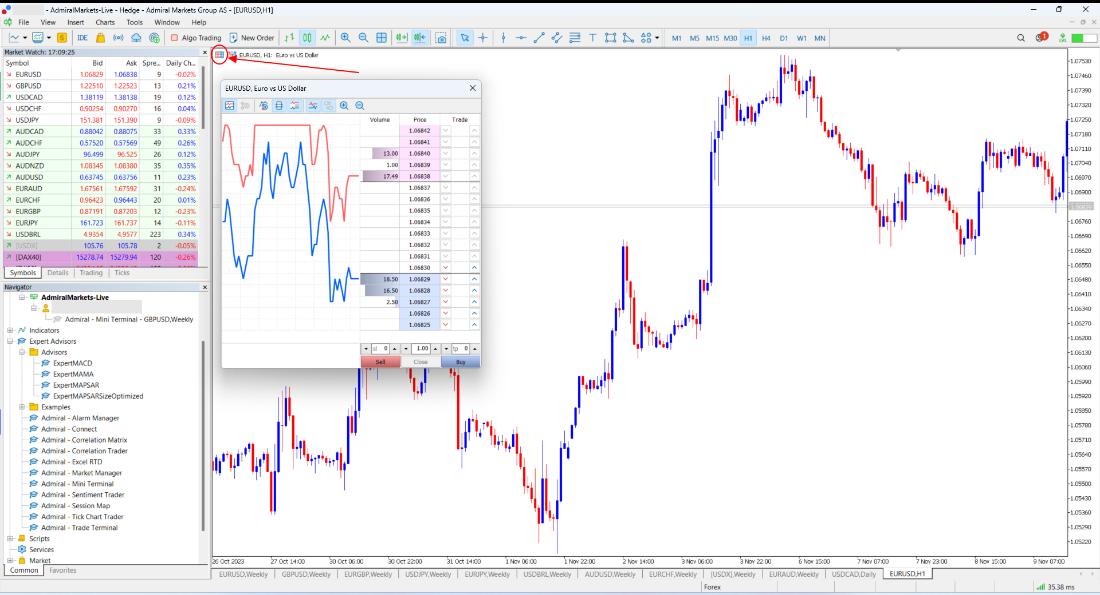
Task: Switch the chart to the candlesticks display
Action: pyautogui.click(x=307, y=38)
